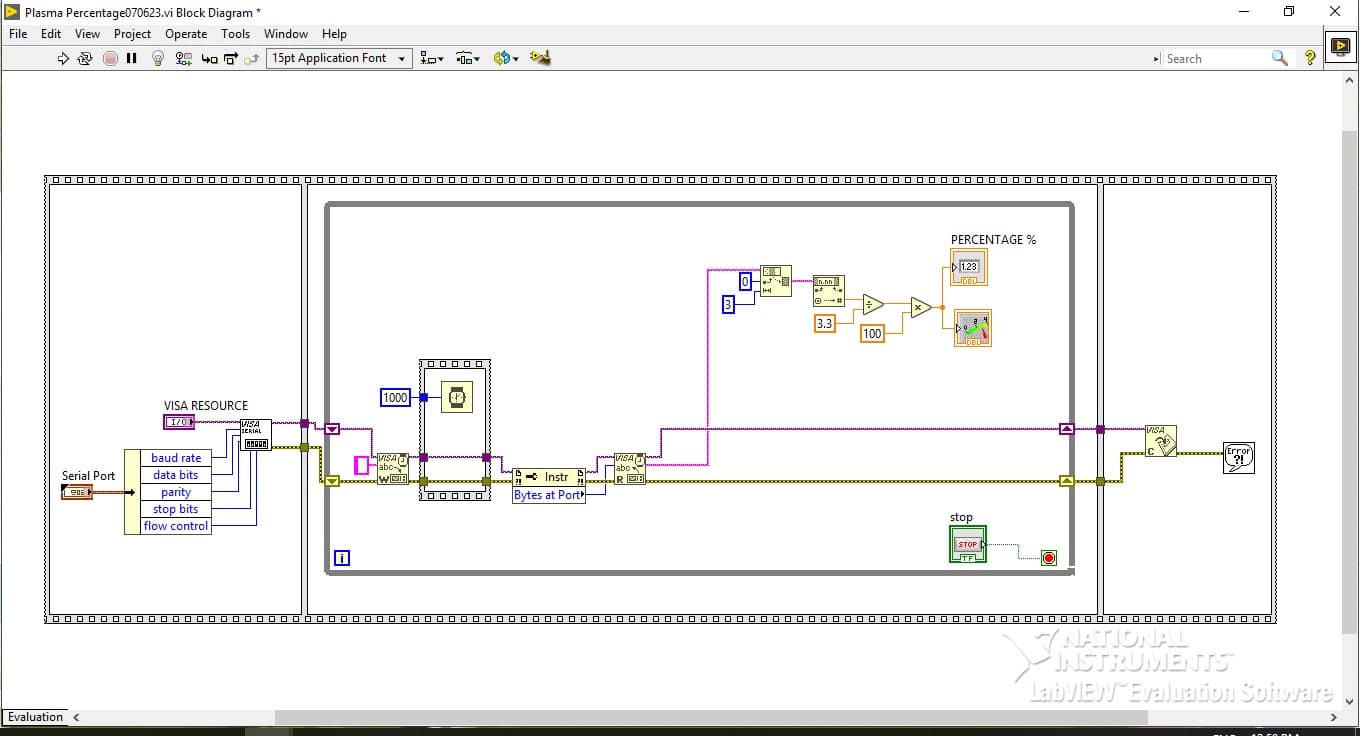
Task: Click the Simple Error Handler VI icon
Action: point(1239,457)
